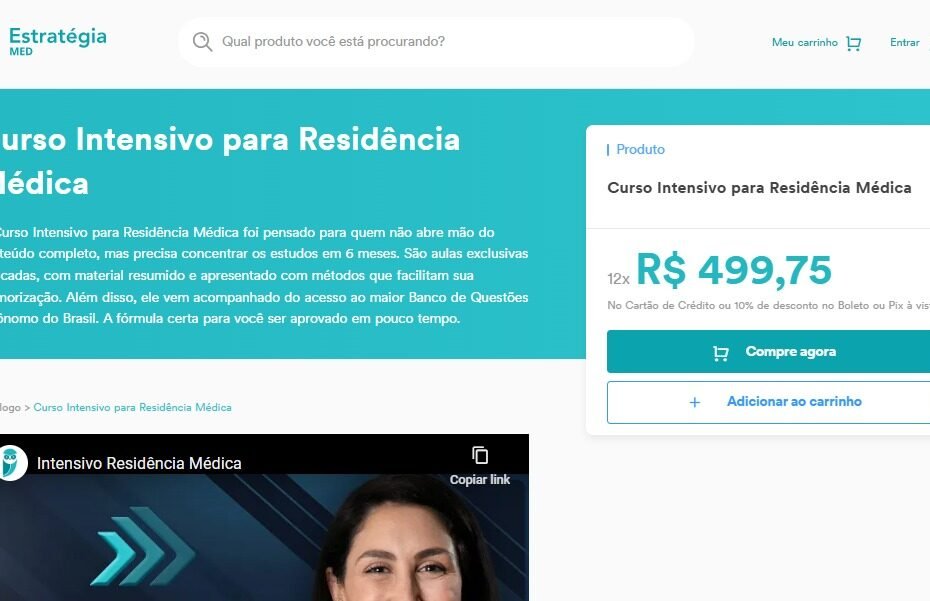This screenshot has width=930, height=601.
Task: Play the Intensivo Residência Médica video thumbnail
Action: pyautogui.click(x=264, y=517)
